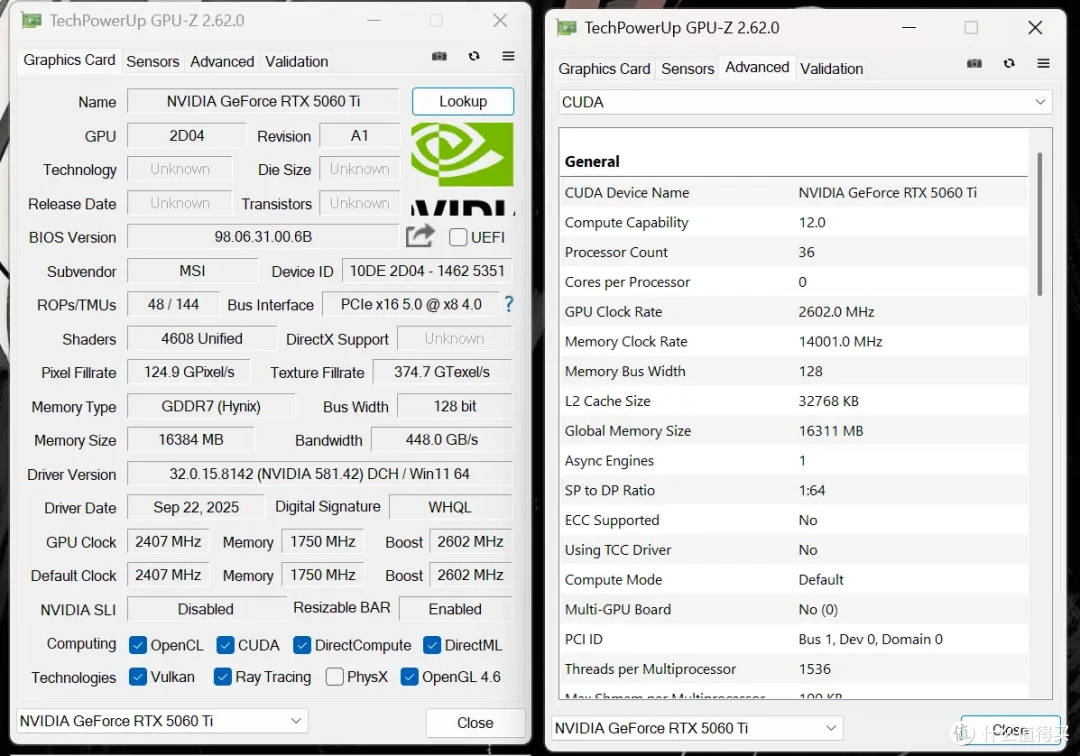Click Digital Signature value WHQL
This screenshot has width=1080, height=756.
coord(450,507)
